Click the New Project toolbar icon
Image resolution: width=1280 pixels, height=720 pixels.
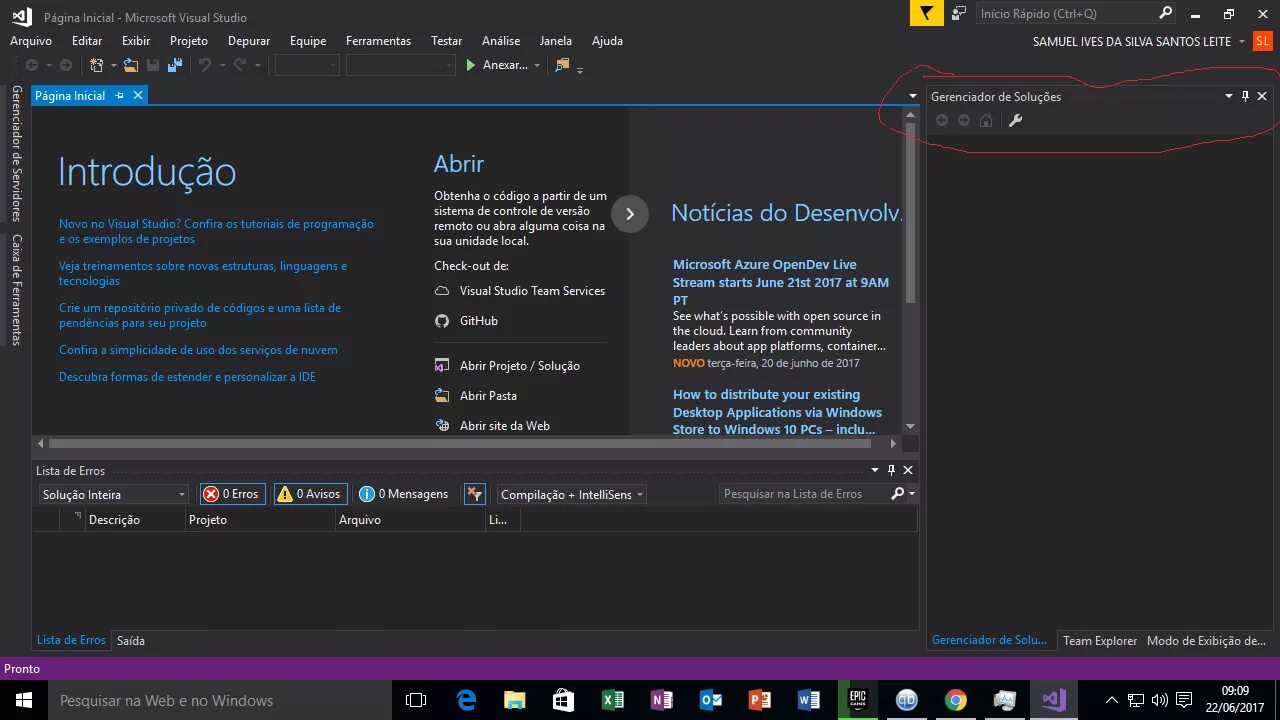pos(96,65)
